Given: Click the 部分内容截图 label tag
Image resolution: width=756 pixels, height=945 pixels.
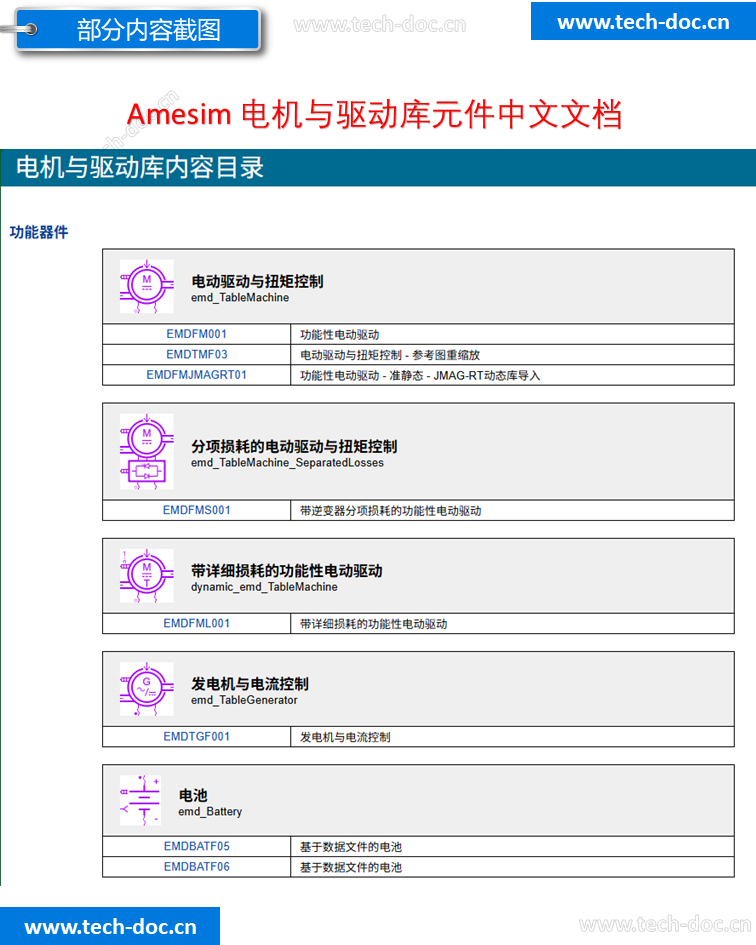Looking at the screenshot, I should 137,29.
